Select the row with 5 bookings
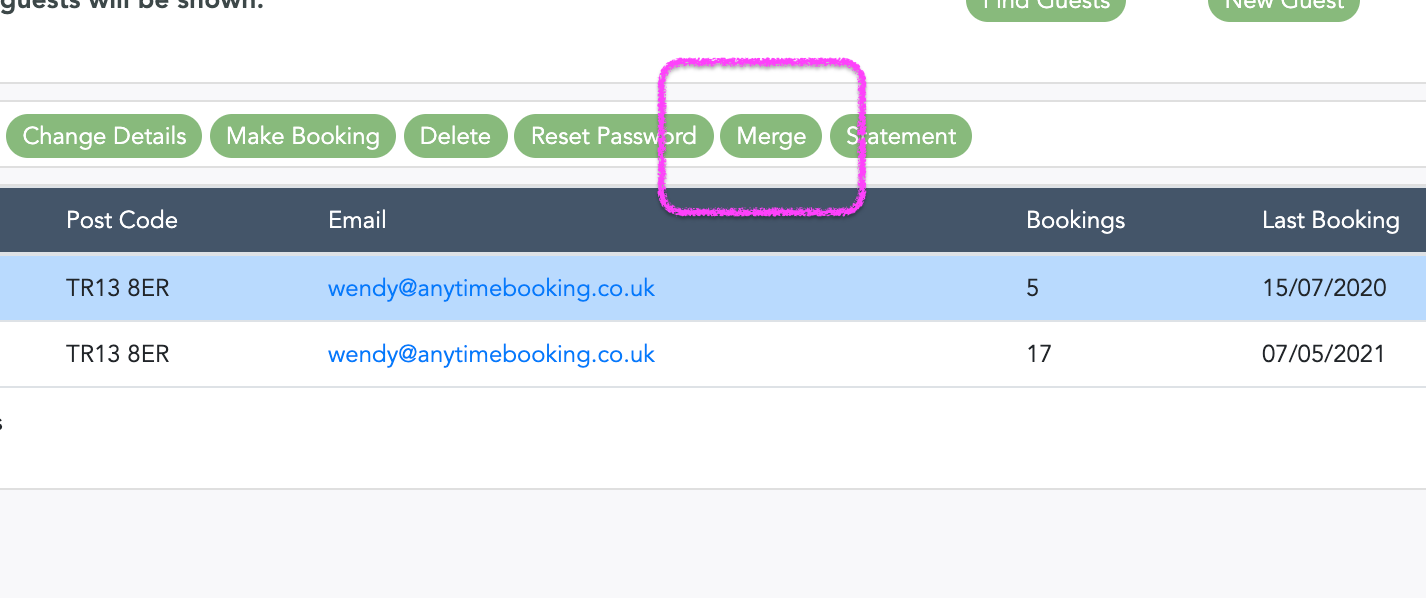This screenshot has width=1426, height=598. (x=713, y=288)
